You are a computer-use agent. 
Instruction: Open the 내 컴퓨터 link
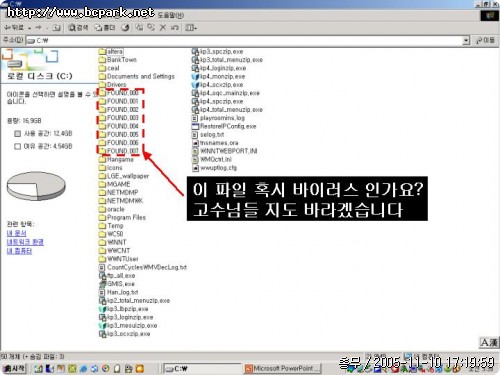click(19, 251)
